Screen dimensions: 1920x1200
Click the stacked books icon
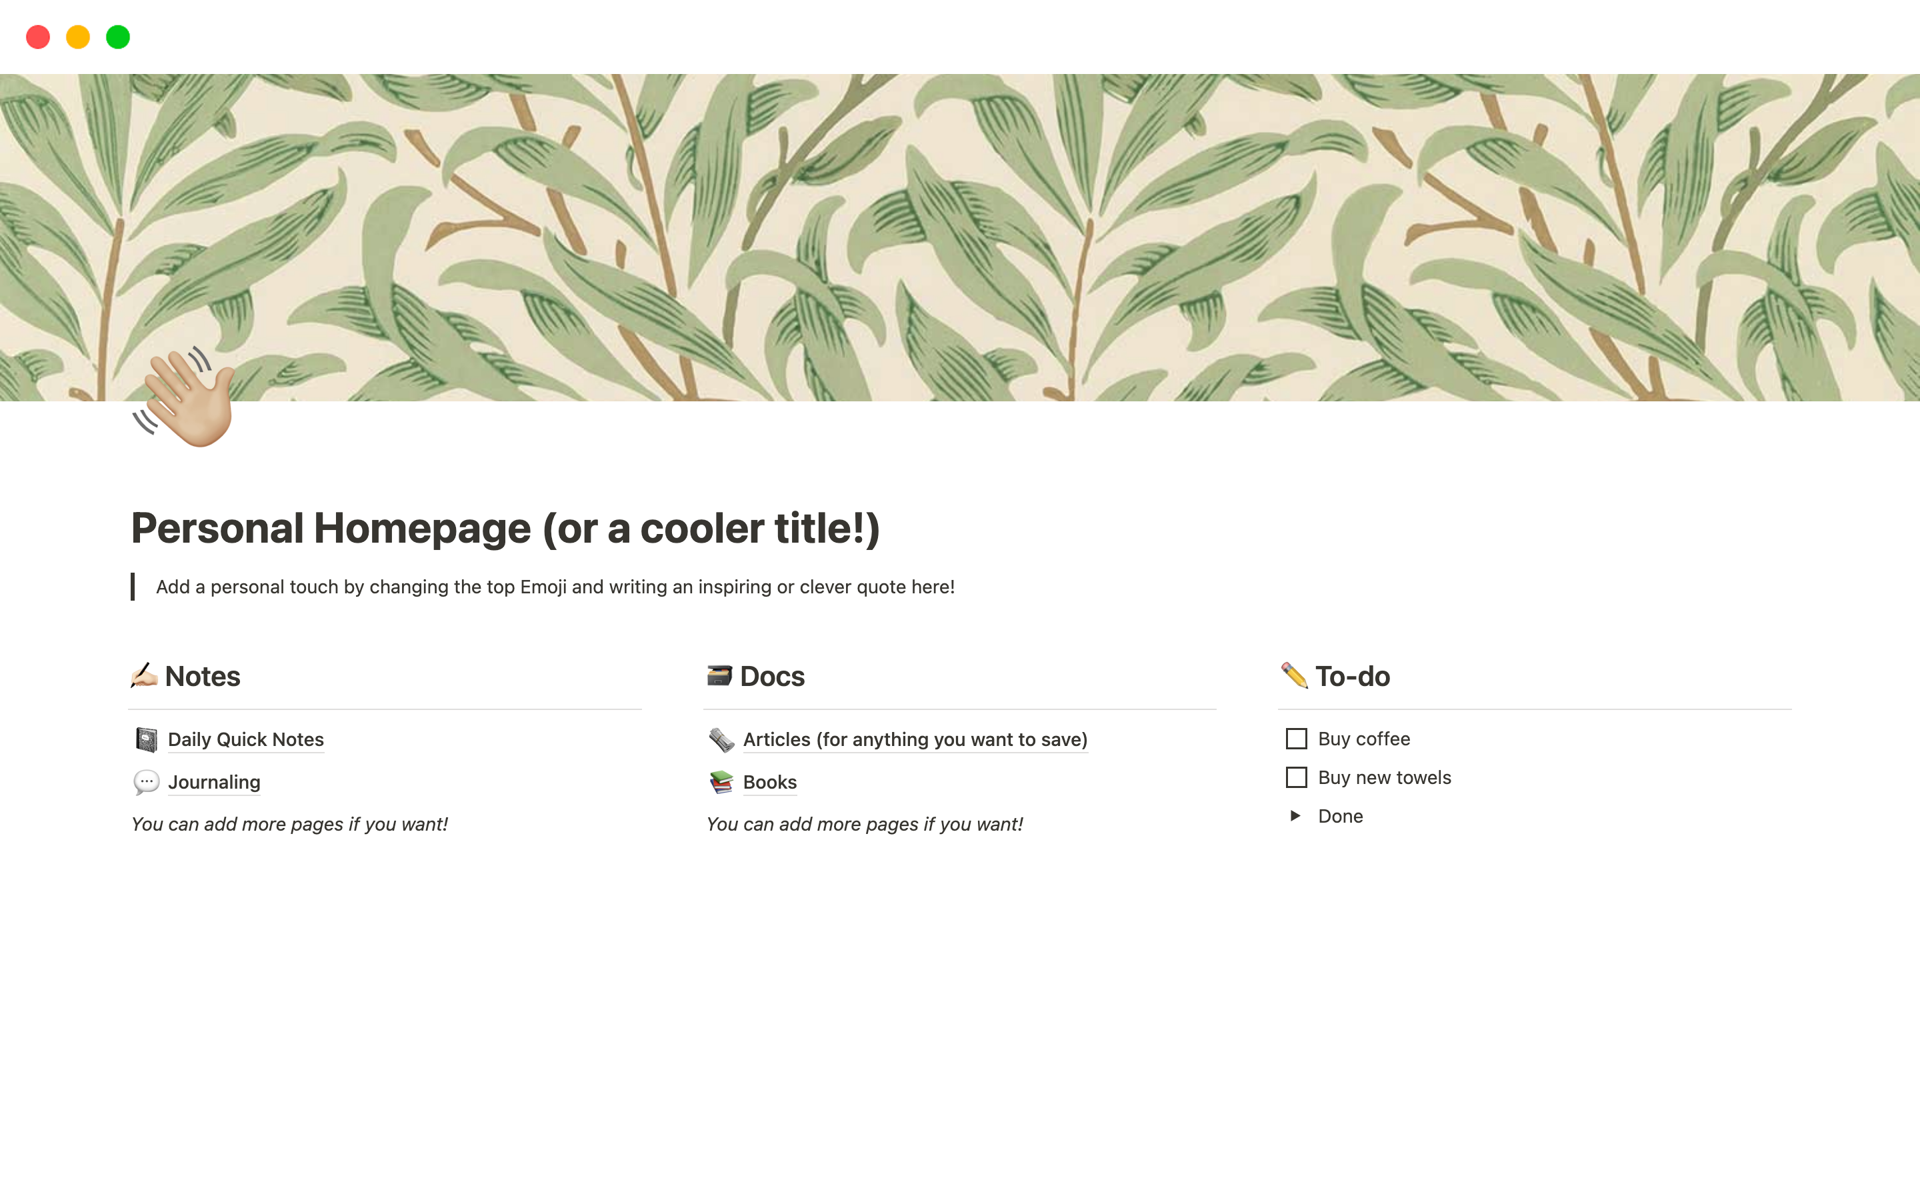click(721, 782)
